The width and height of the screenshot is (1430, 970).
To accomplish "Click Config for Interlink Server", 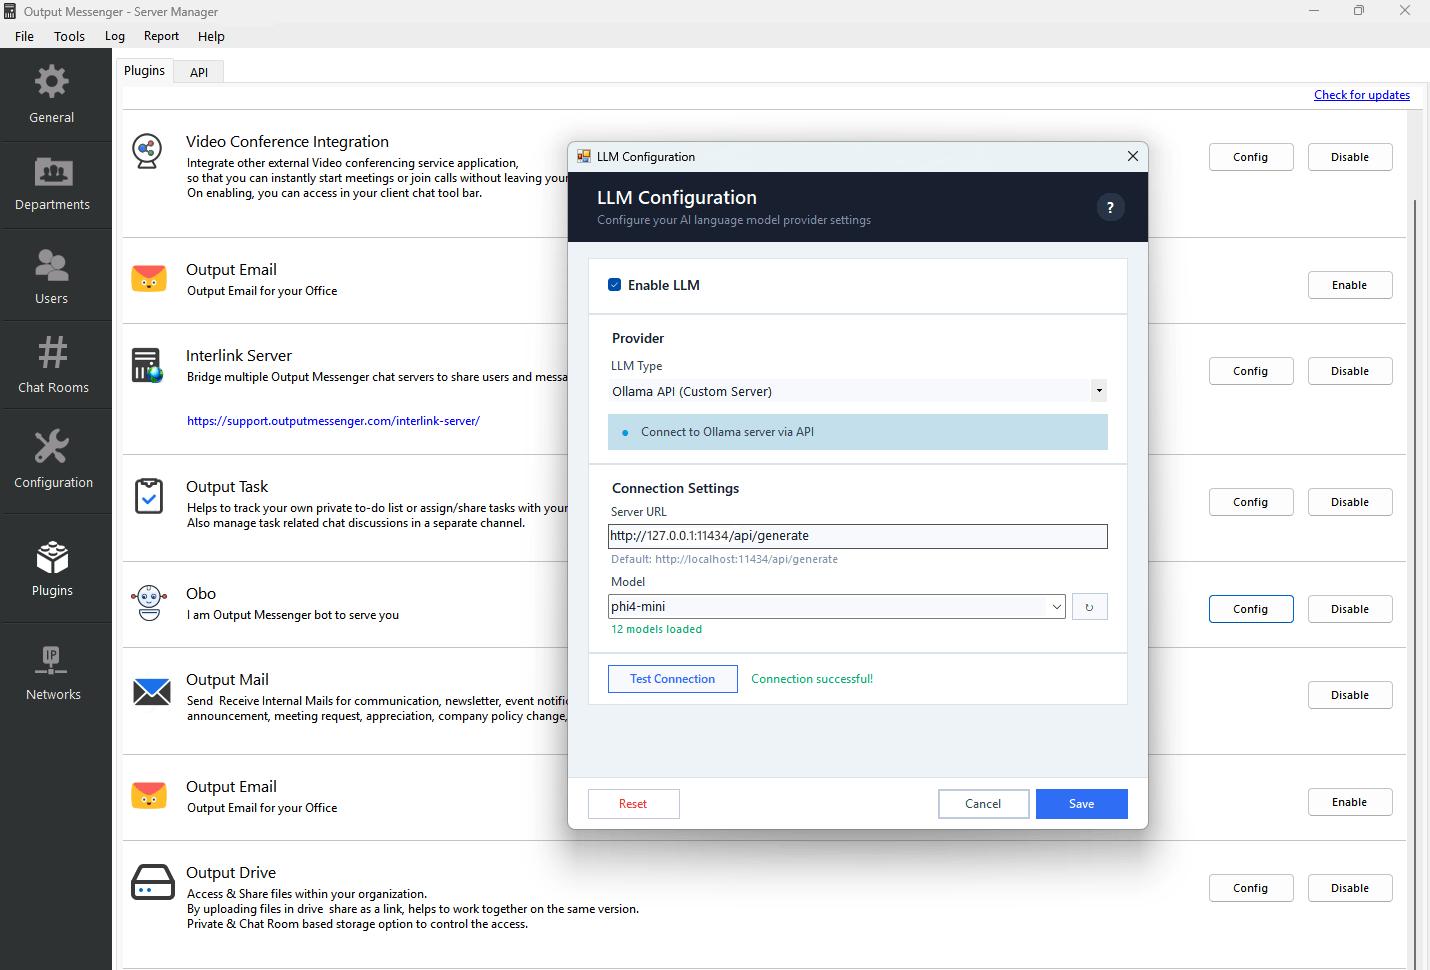I will pos(1250,371).
